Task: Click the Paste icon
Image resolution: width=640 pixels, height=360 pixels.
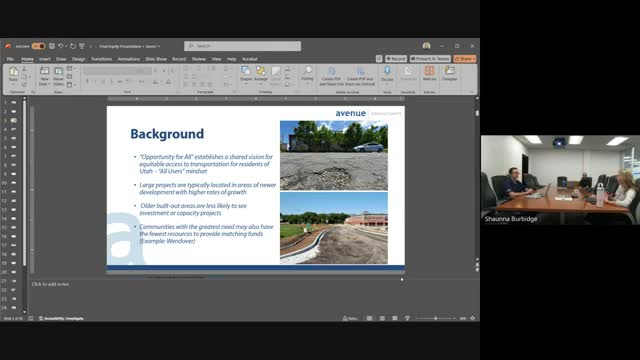Action: pos(13,71)
